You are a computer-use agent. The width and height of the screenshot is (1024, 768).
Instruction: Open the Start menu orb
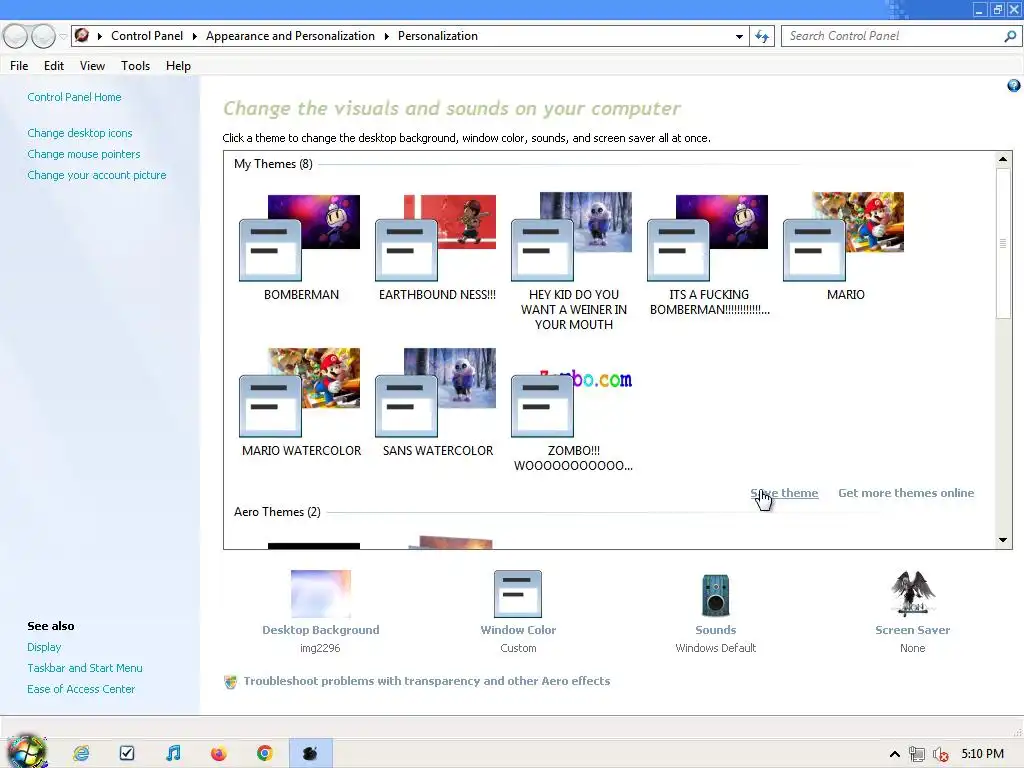[27, 752]
